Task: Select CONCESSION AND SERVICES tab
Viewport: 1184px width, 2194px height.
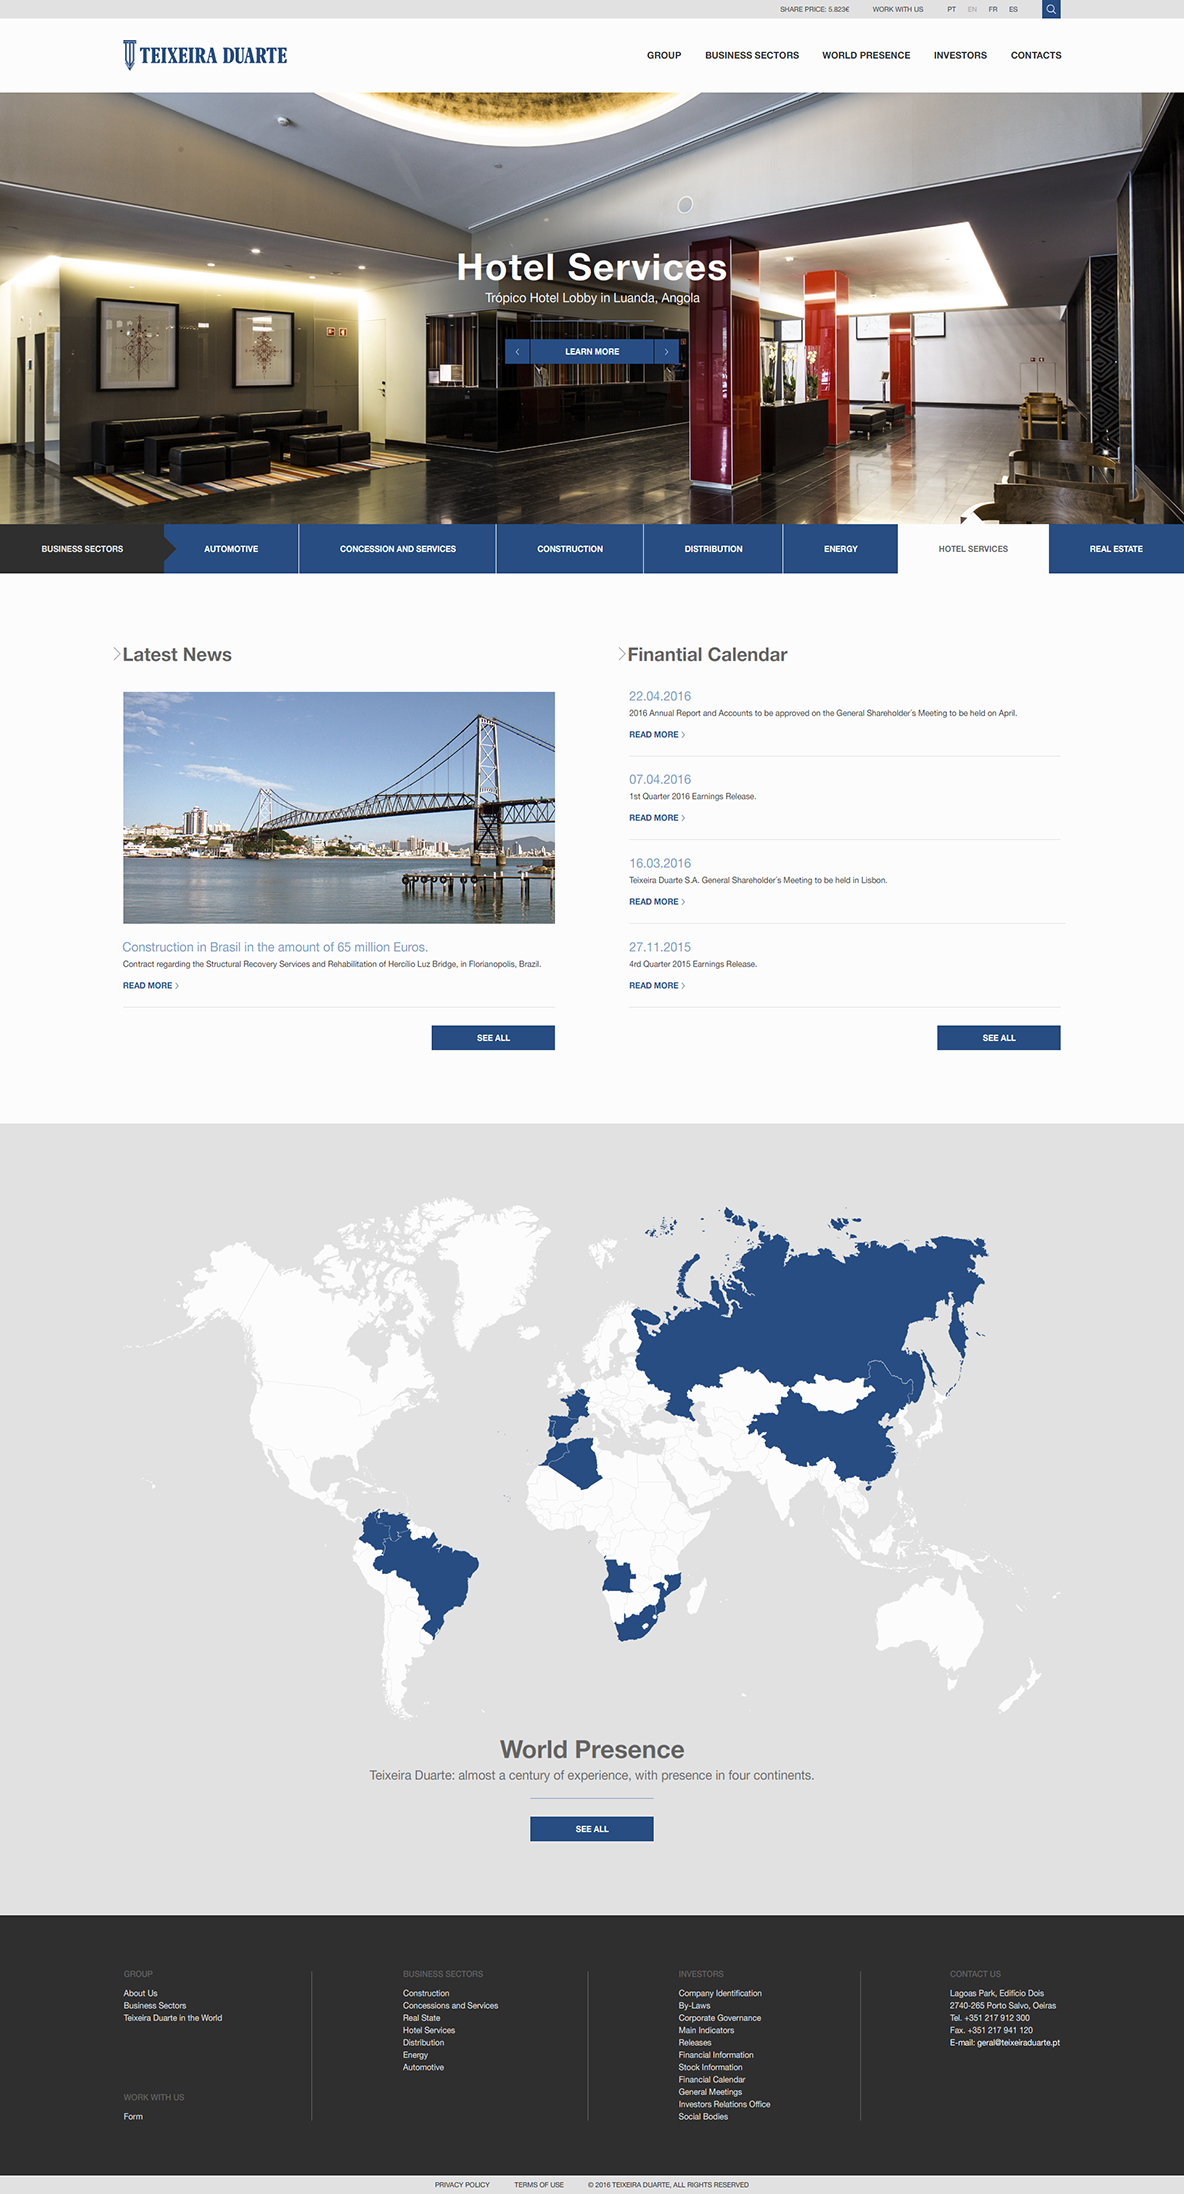Action: point(398,549)
